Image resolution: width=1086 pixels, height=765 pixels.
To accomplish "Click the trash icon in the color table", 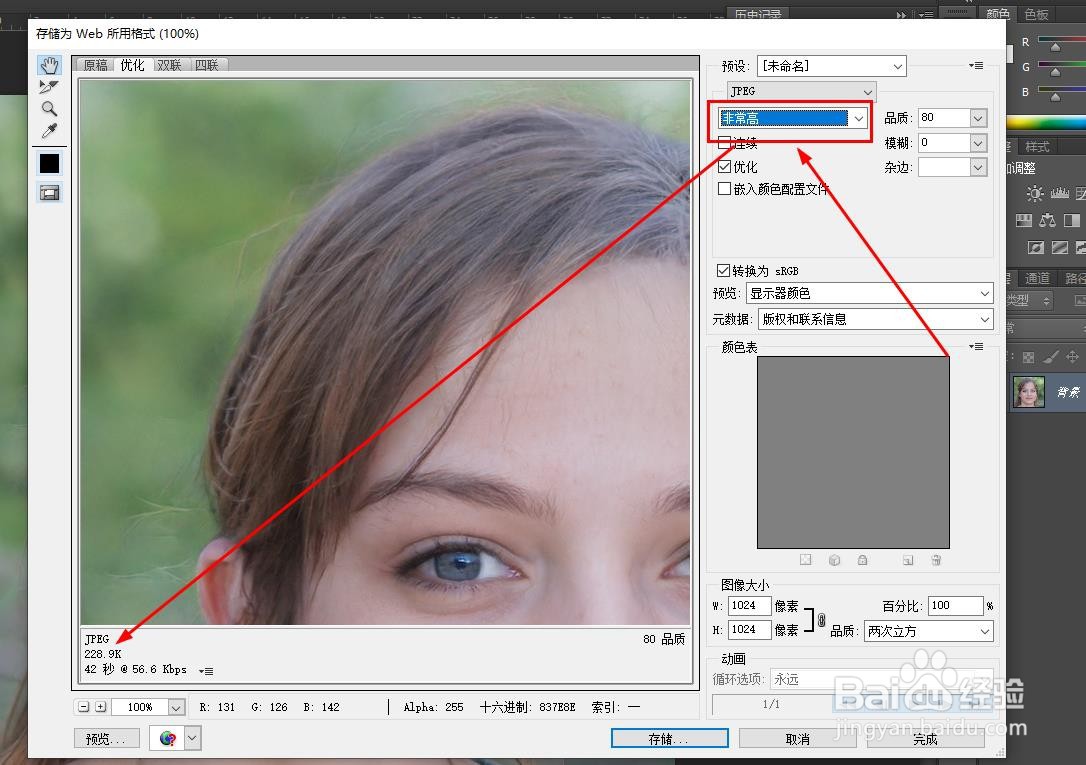I will click(936, 560).
